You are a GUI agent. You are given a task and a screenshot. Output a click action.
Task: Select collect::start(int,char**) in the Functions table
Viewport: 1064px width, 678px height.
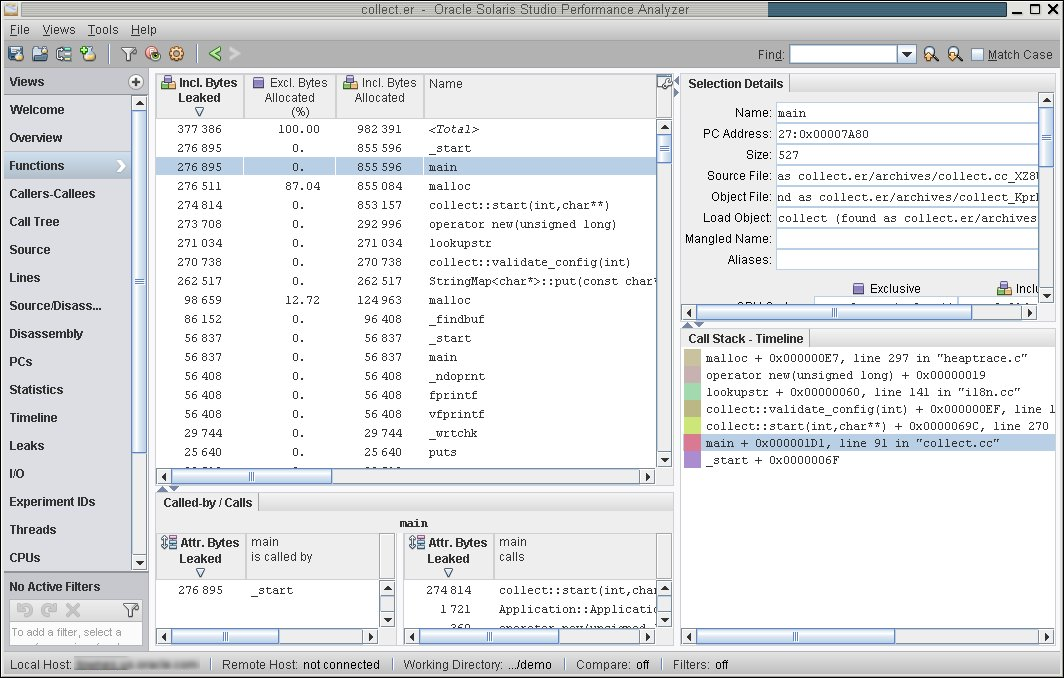tap(406, 205)
